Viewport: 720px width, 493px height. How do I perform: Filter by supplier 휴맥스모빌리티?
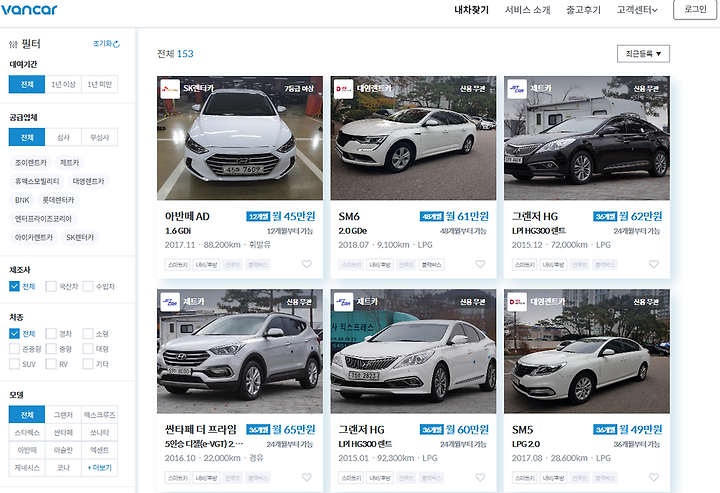point(37,181)
